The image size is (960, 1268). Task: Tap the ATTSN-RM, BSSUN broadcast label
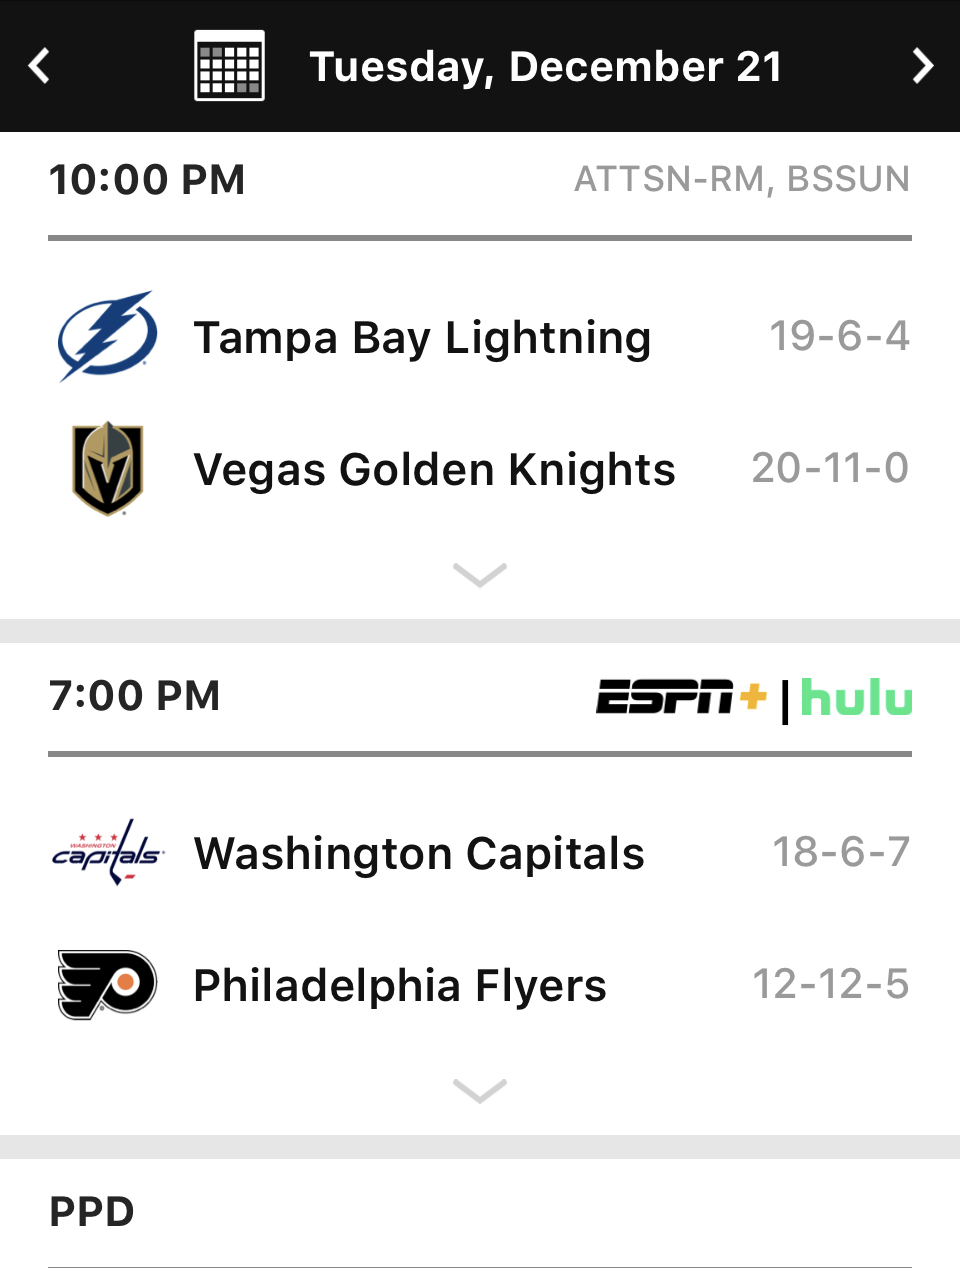[x=742, y=179]
